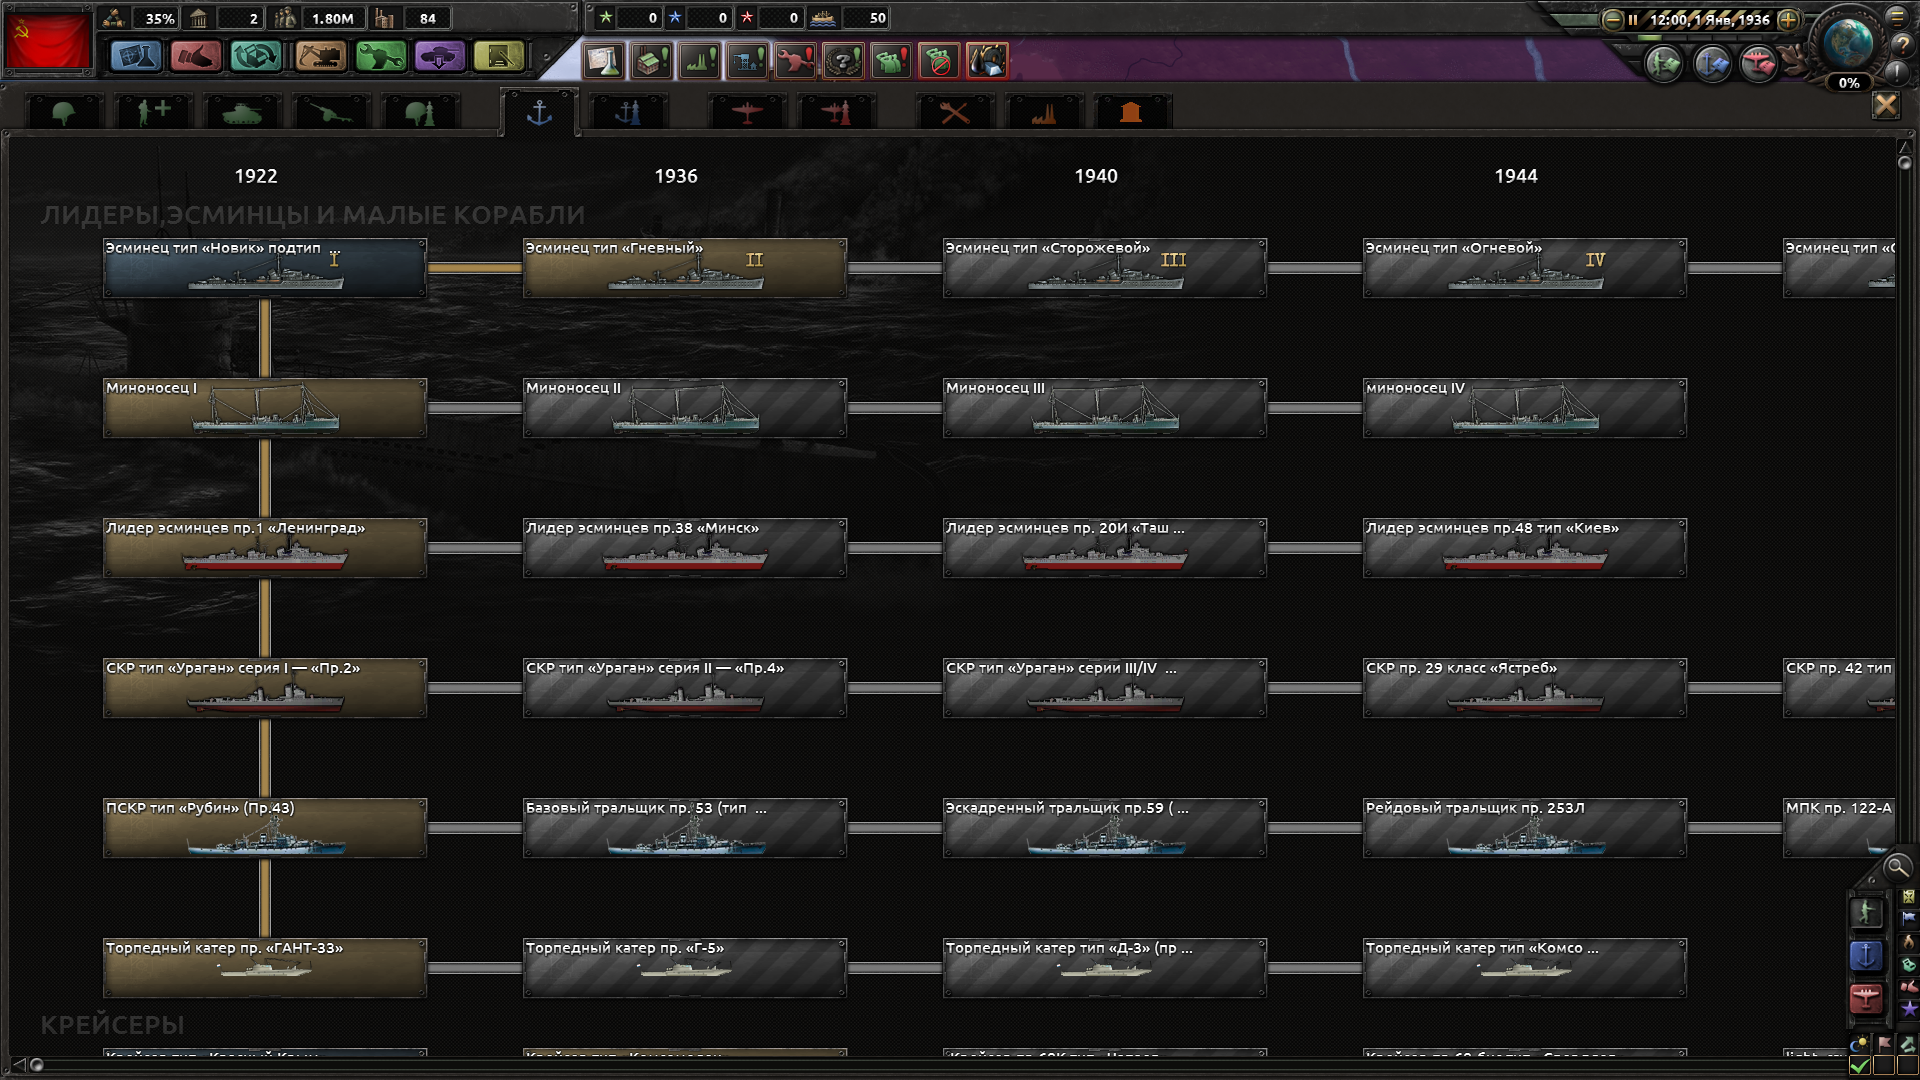Select the Торпедный катер «ГАНТ-33» technology
This screenshot has height=1080, width=1920.
265,968
